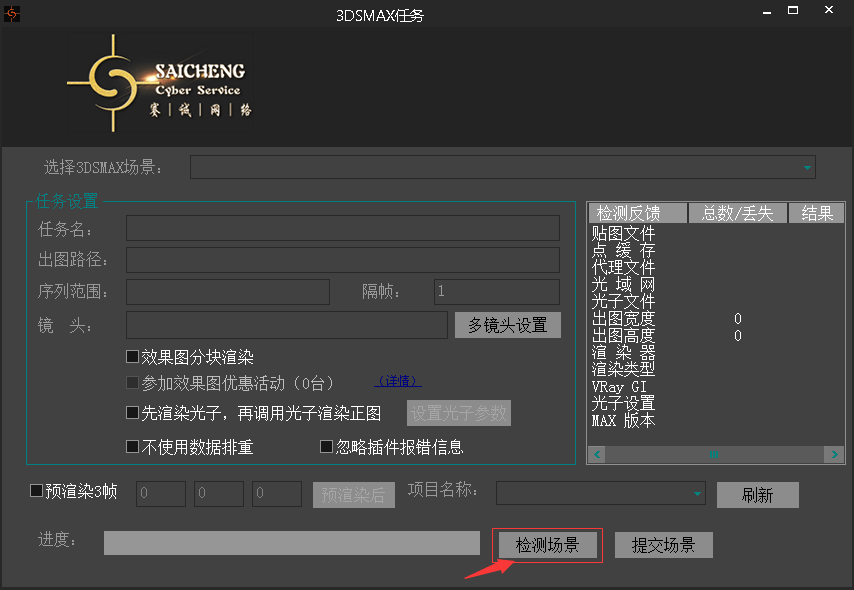
Task: Click the 提交场景 button
Action: tap(663, 545)
